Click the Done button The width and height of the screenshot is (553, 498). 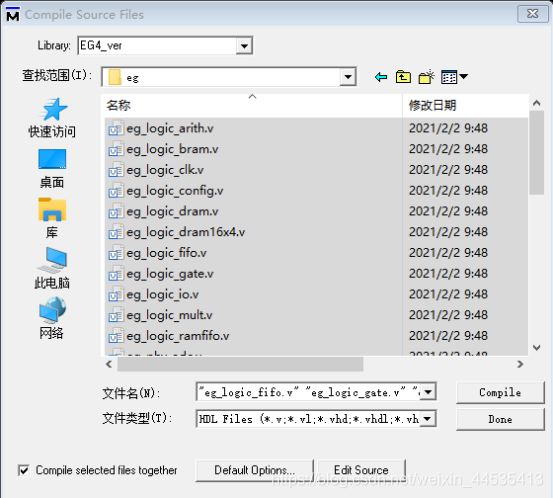click(x=500, y=419)
